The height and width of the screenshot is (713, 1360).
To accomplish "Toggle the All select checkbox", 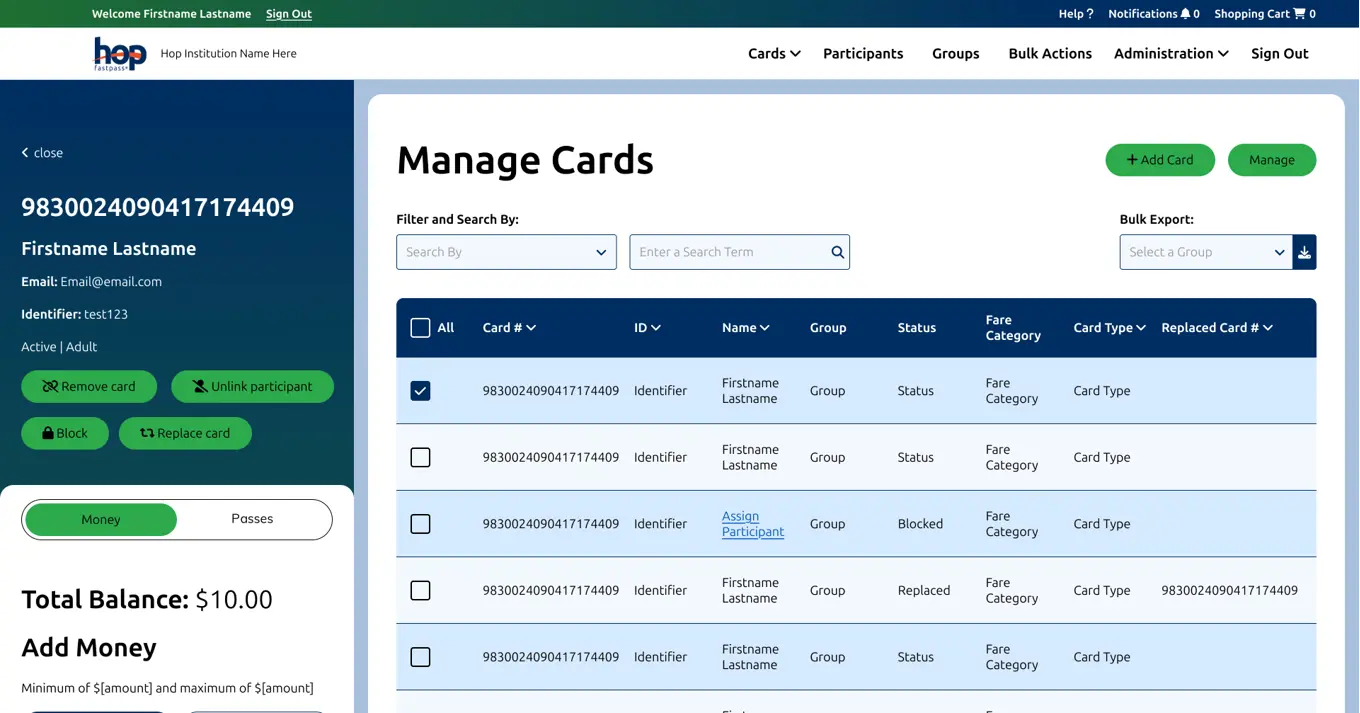I will (x=420, y=328).
